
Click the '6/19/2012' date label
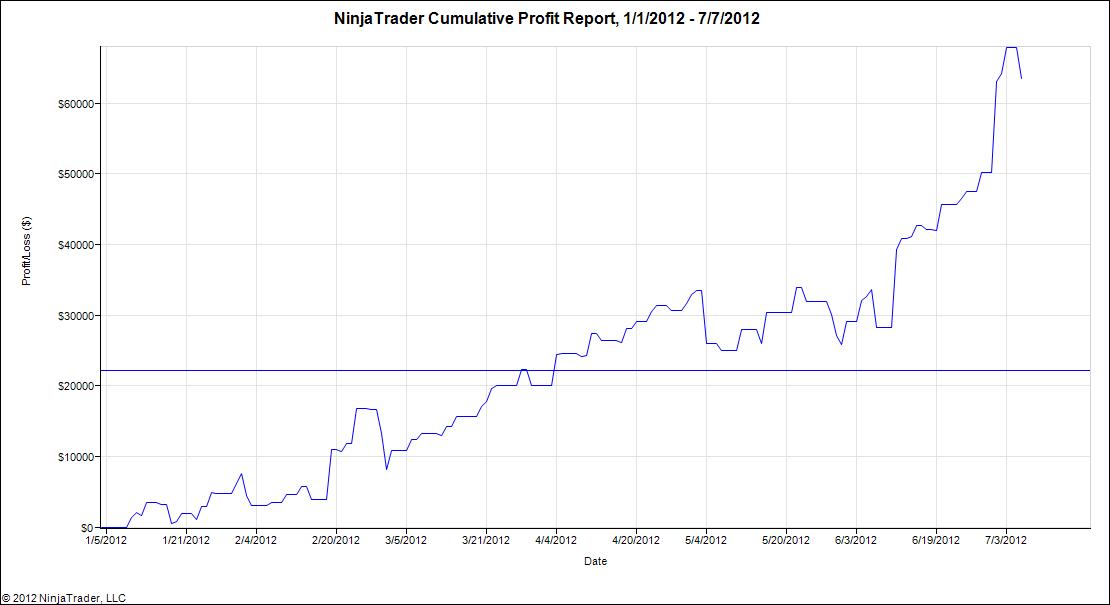937,540
